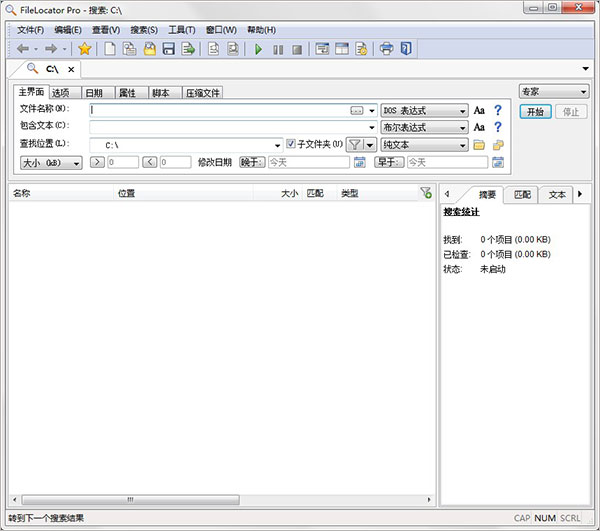
Task: Open the 搜索(S) menu
Action: pyautogui.click(x=144, y=30)
